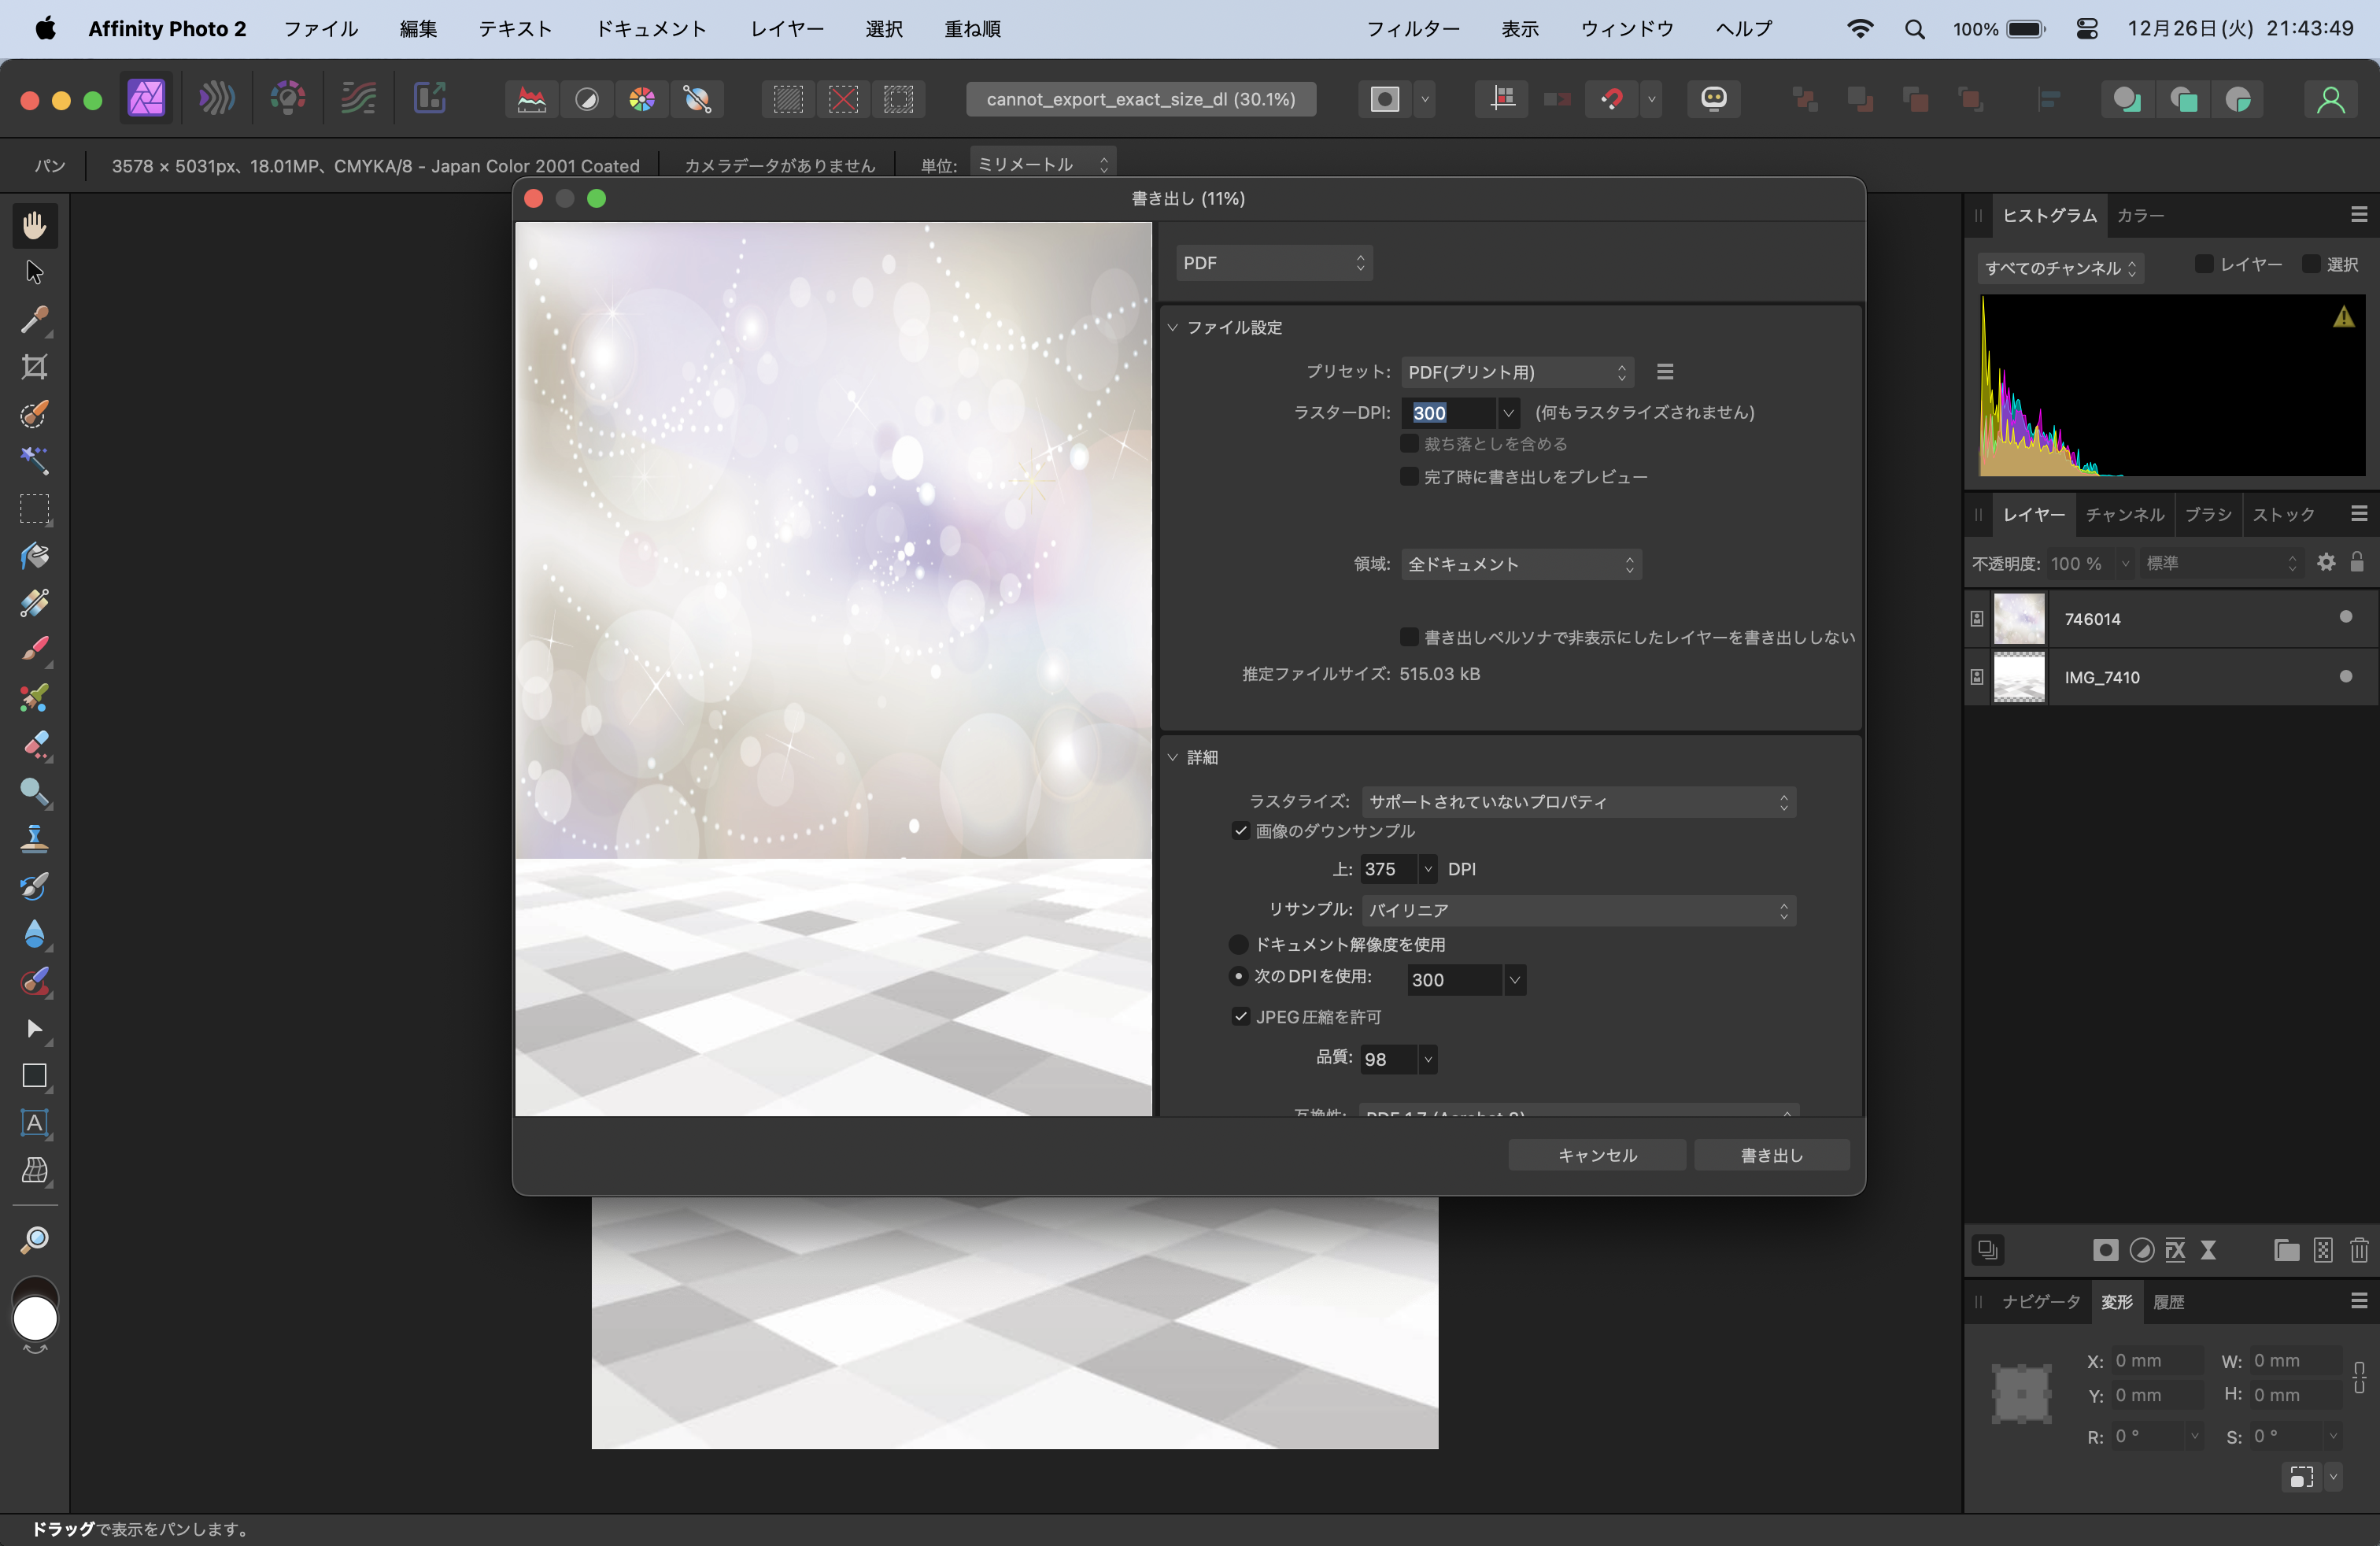This screenshot has height=1546, width=2380.
Task: Apply Auto White Balance from toolbar
Action: click(x=697, y=99)
